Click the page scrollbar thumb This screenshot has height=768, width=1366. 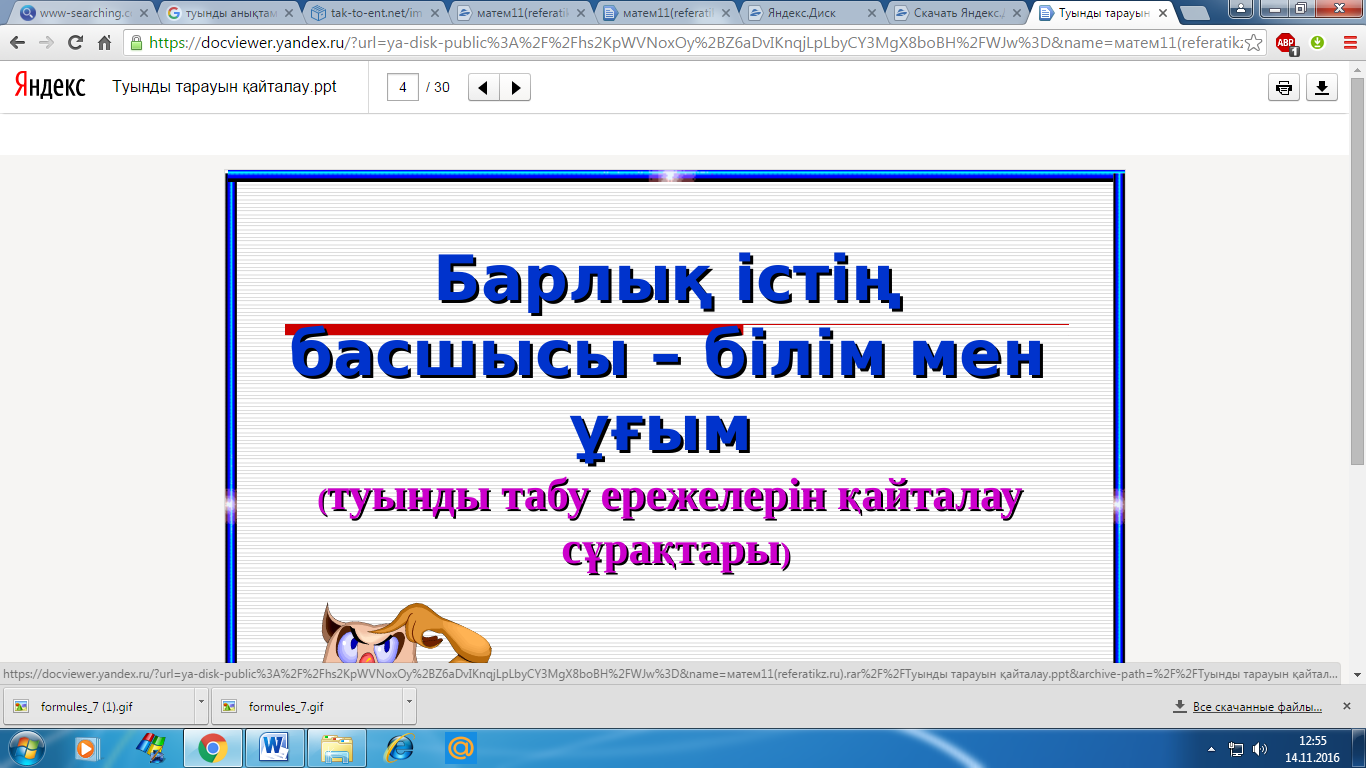tap(1357, 271)
